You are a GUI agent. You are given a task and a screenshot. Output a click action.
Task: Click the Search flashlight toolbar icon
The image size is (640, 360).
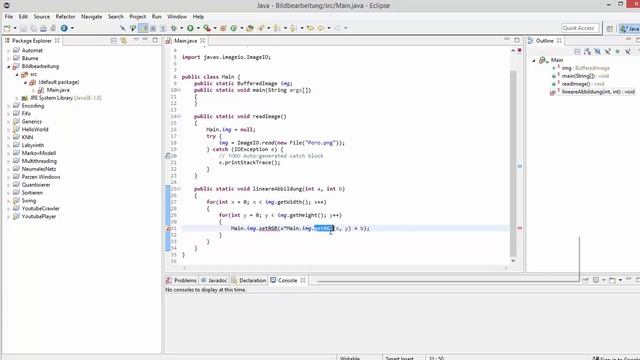coord(261,28)
